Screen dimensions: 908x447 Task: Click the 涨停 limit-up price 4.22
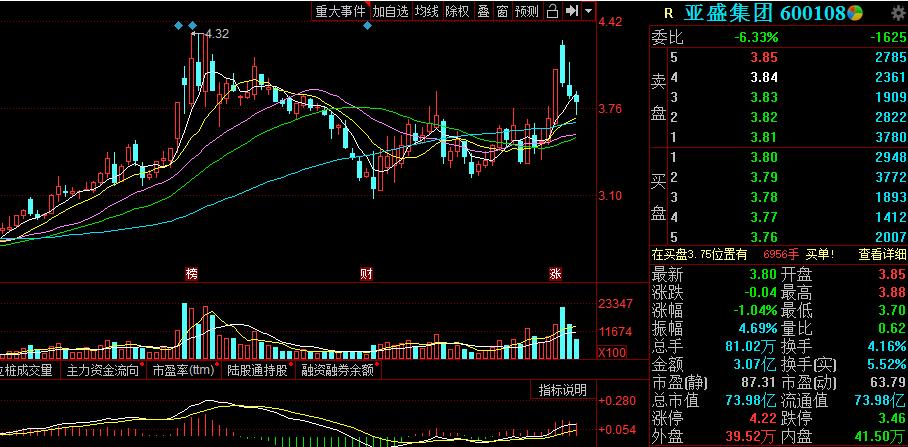764,419
